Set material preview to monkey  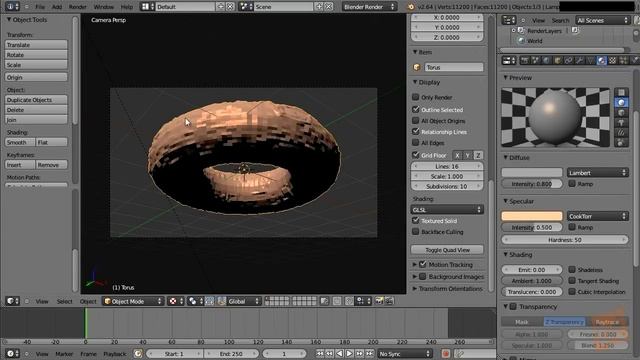(x=621, y=122)
